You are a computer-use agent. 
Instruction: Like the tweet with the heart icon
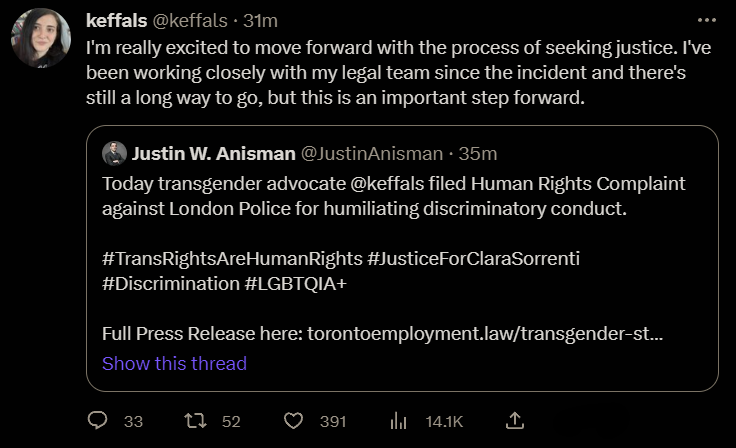[293, 421]
